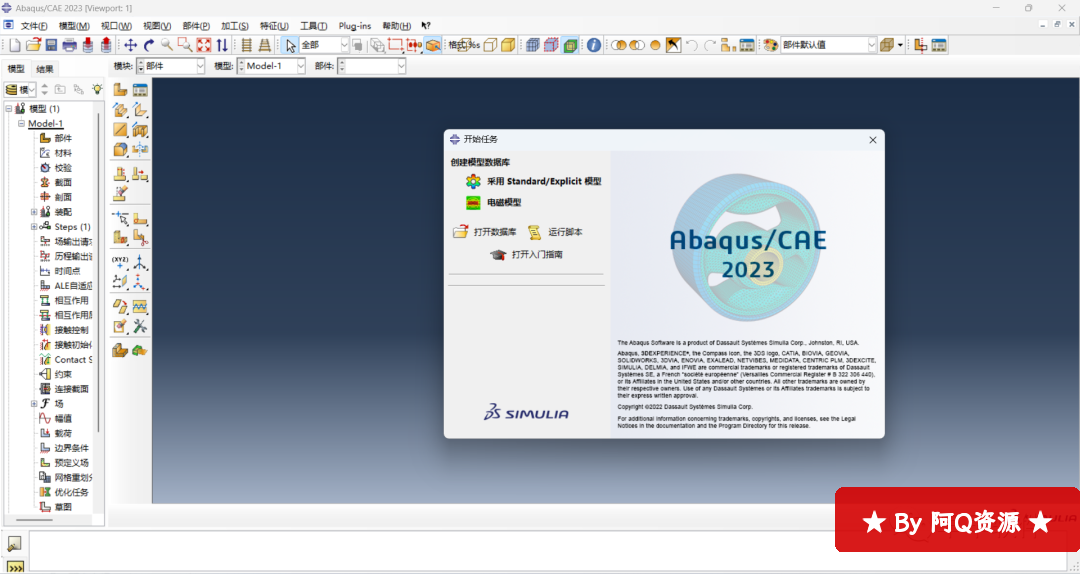The height and width of the screenshot is (574, 1080).
Task: Click 采用 Standard/Explicit 模型 option
Action: click(543, 182)
